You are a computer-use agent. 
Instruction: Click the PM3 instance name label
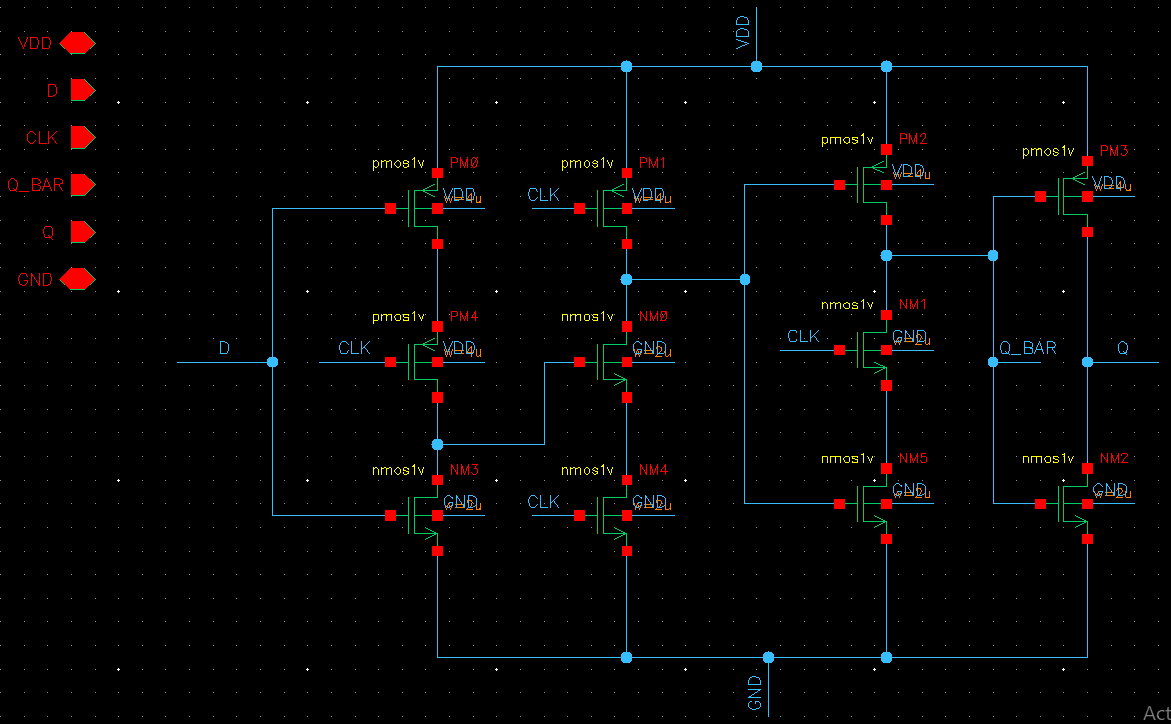pyautogui.click(x=1113, y=151)
